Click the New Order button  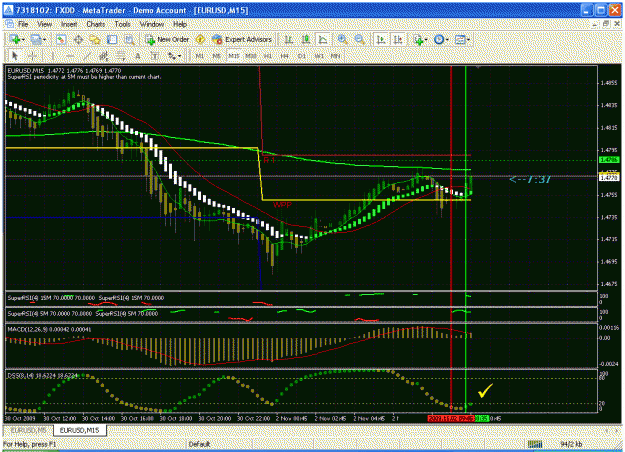tap(167, 39)
